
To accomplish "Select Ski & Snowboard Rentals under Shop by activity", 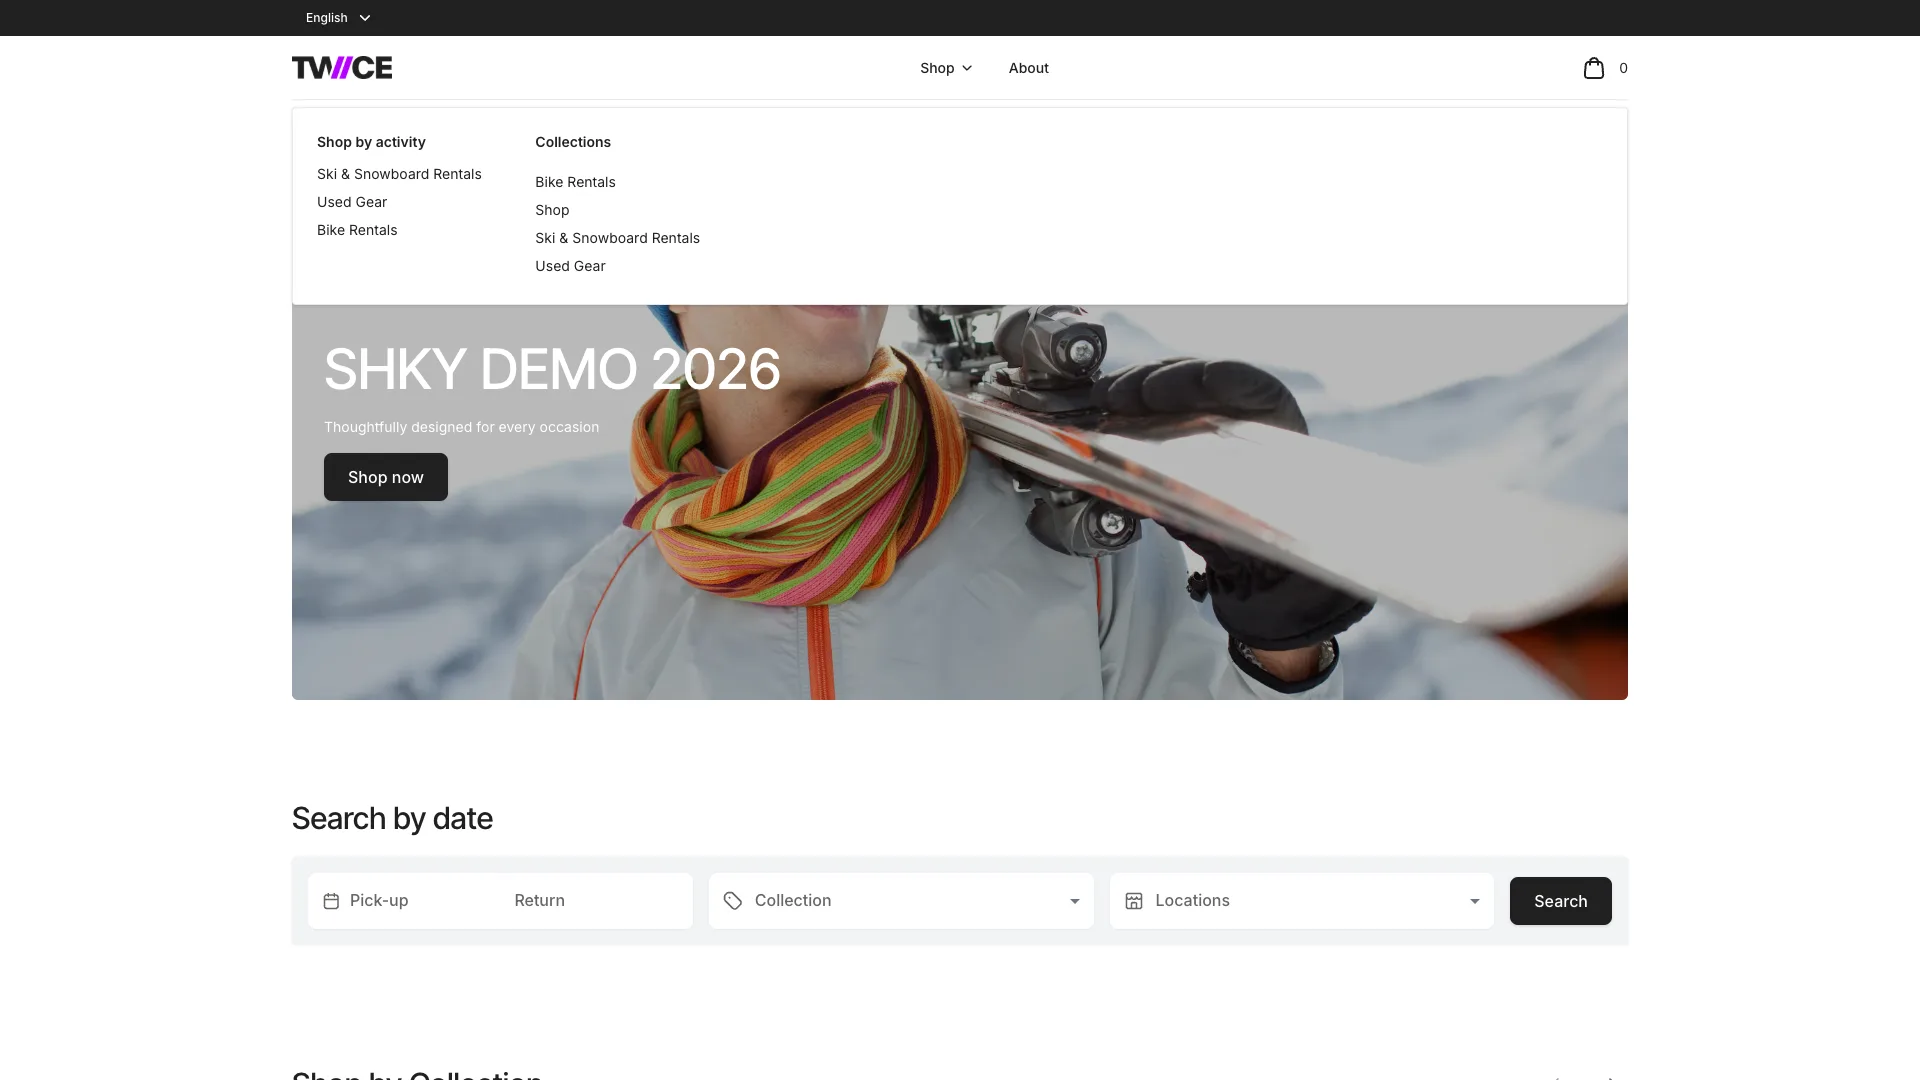I will pos(399,174).
